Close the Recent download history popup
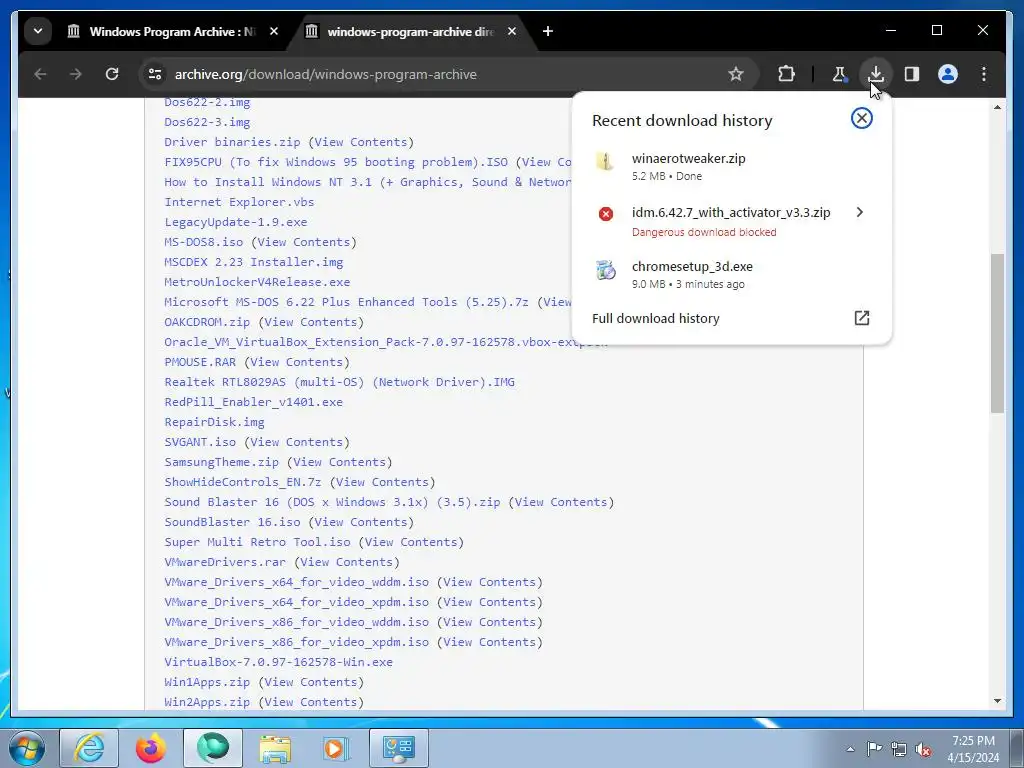The width and height of the screenshot is (1024, 768). pos(861,118)
